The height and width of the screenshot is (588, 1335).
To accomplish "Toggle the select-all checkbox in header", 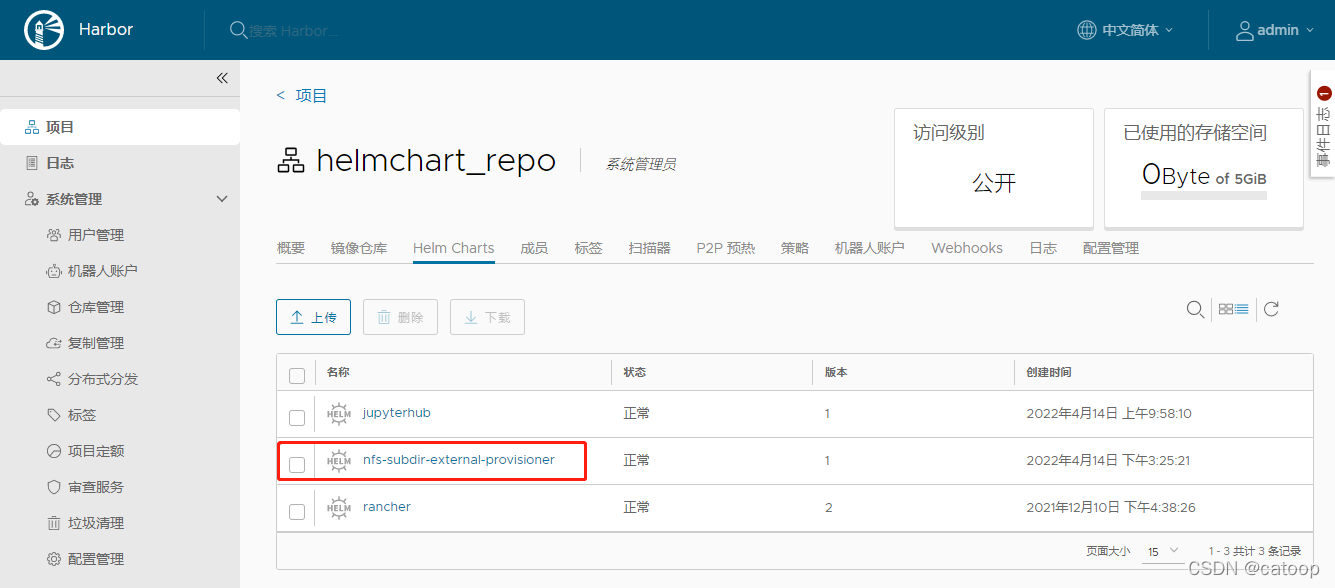I will 297,376.
